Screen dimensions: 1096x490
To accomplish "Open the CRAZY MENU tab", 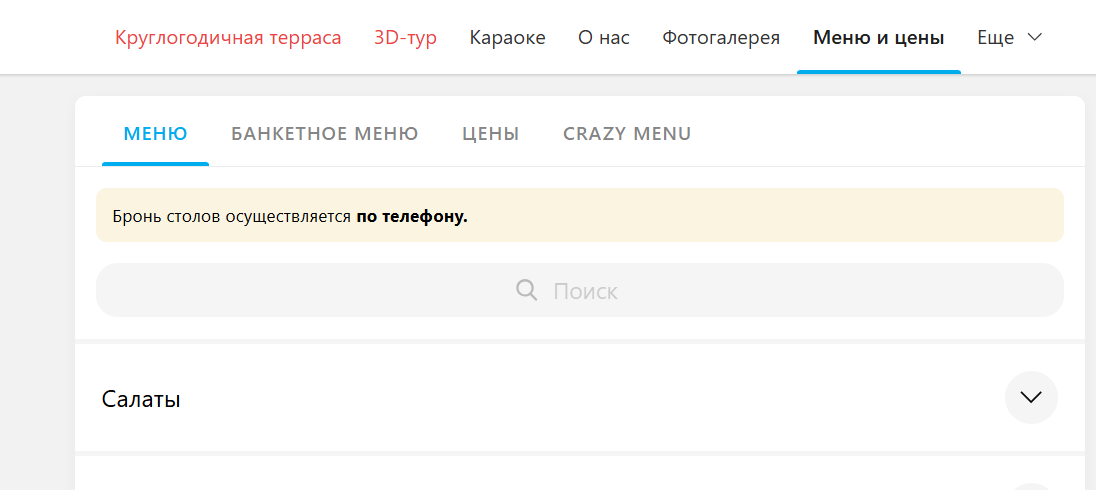I will point(627,134).
